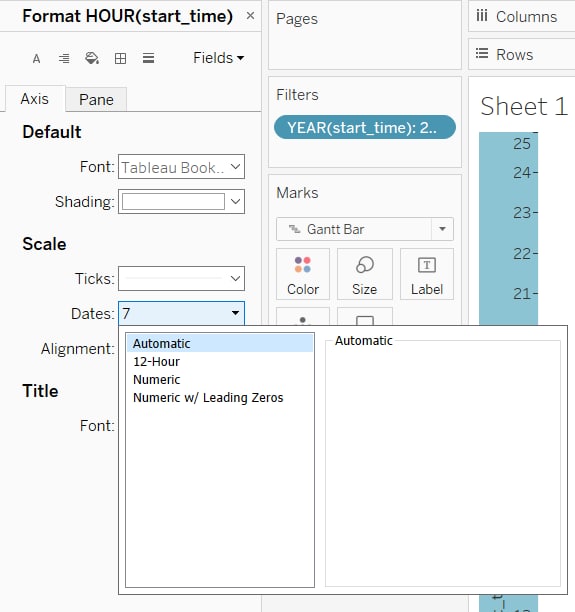Close the Format HOUR(start_time) pane
Viewport: 575px width, 612px height.
click(250, 16)
